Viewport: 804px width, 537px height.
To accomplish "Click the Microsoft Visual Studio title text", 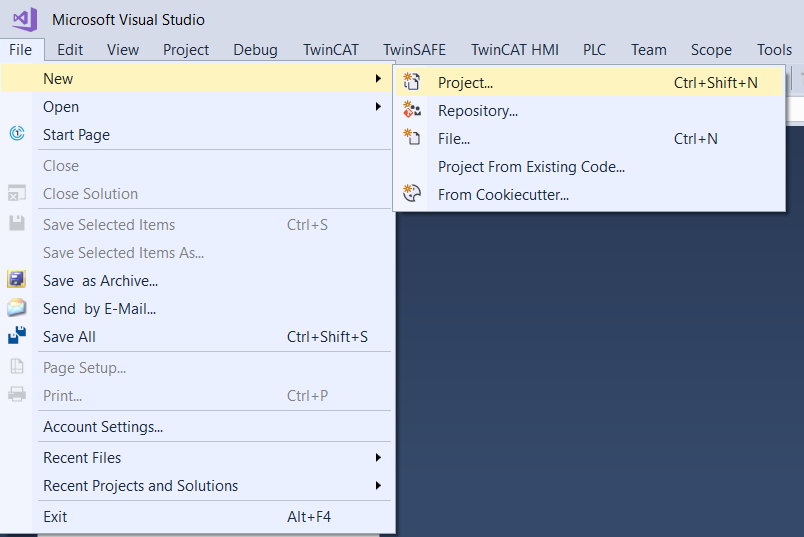I will 128,19.
